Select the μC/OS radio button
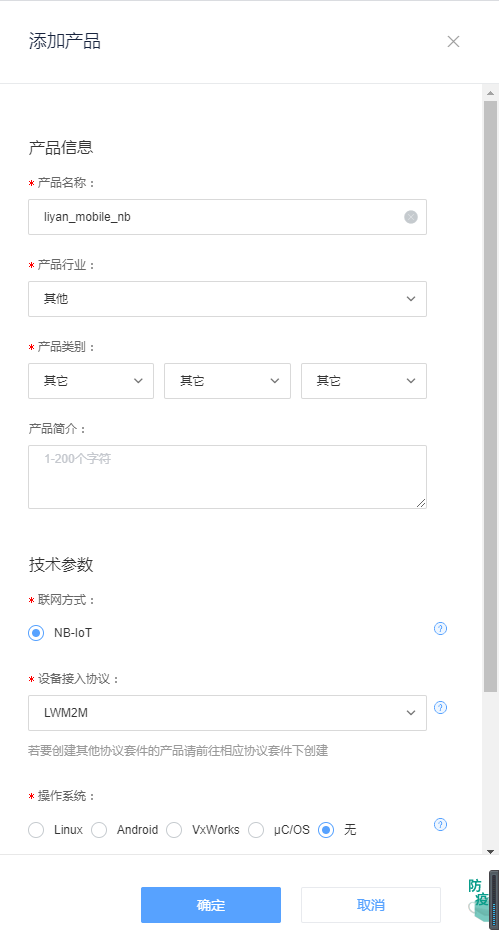The height and width of the screenshot is (937, 499). [256, 830]
